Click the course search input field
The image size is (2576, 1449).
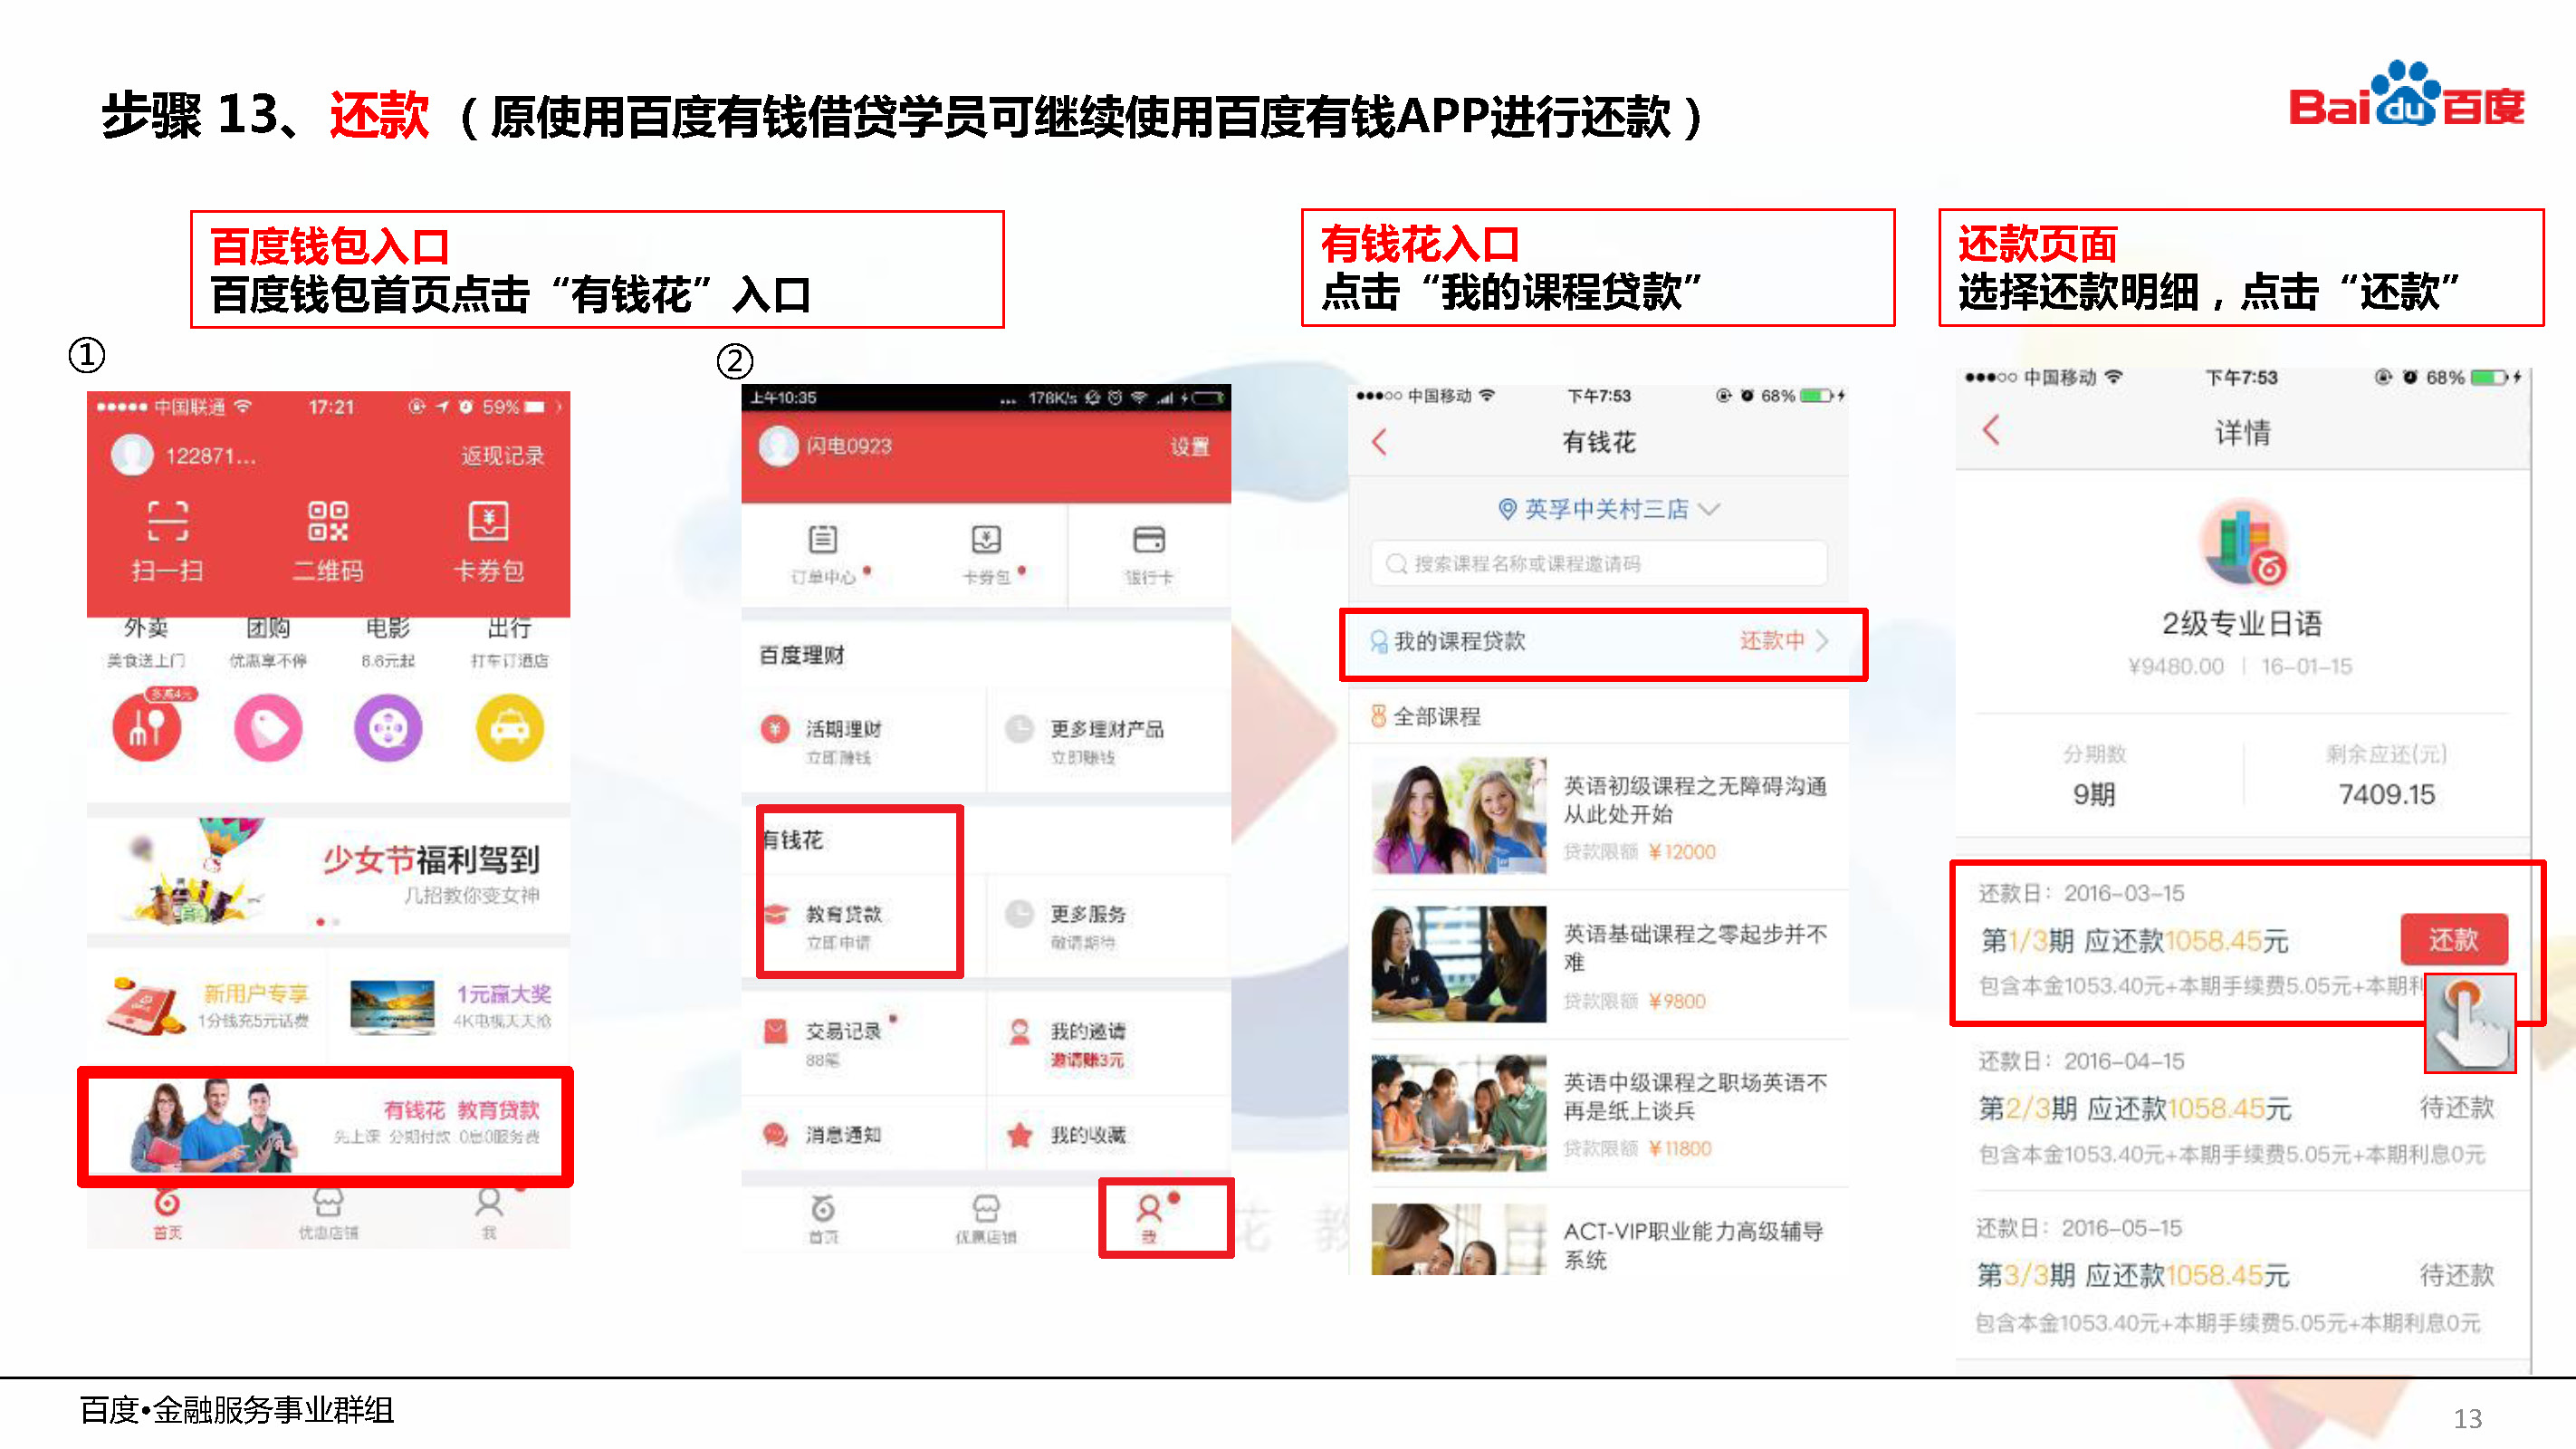click(x=1598, y=564)
